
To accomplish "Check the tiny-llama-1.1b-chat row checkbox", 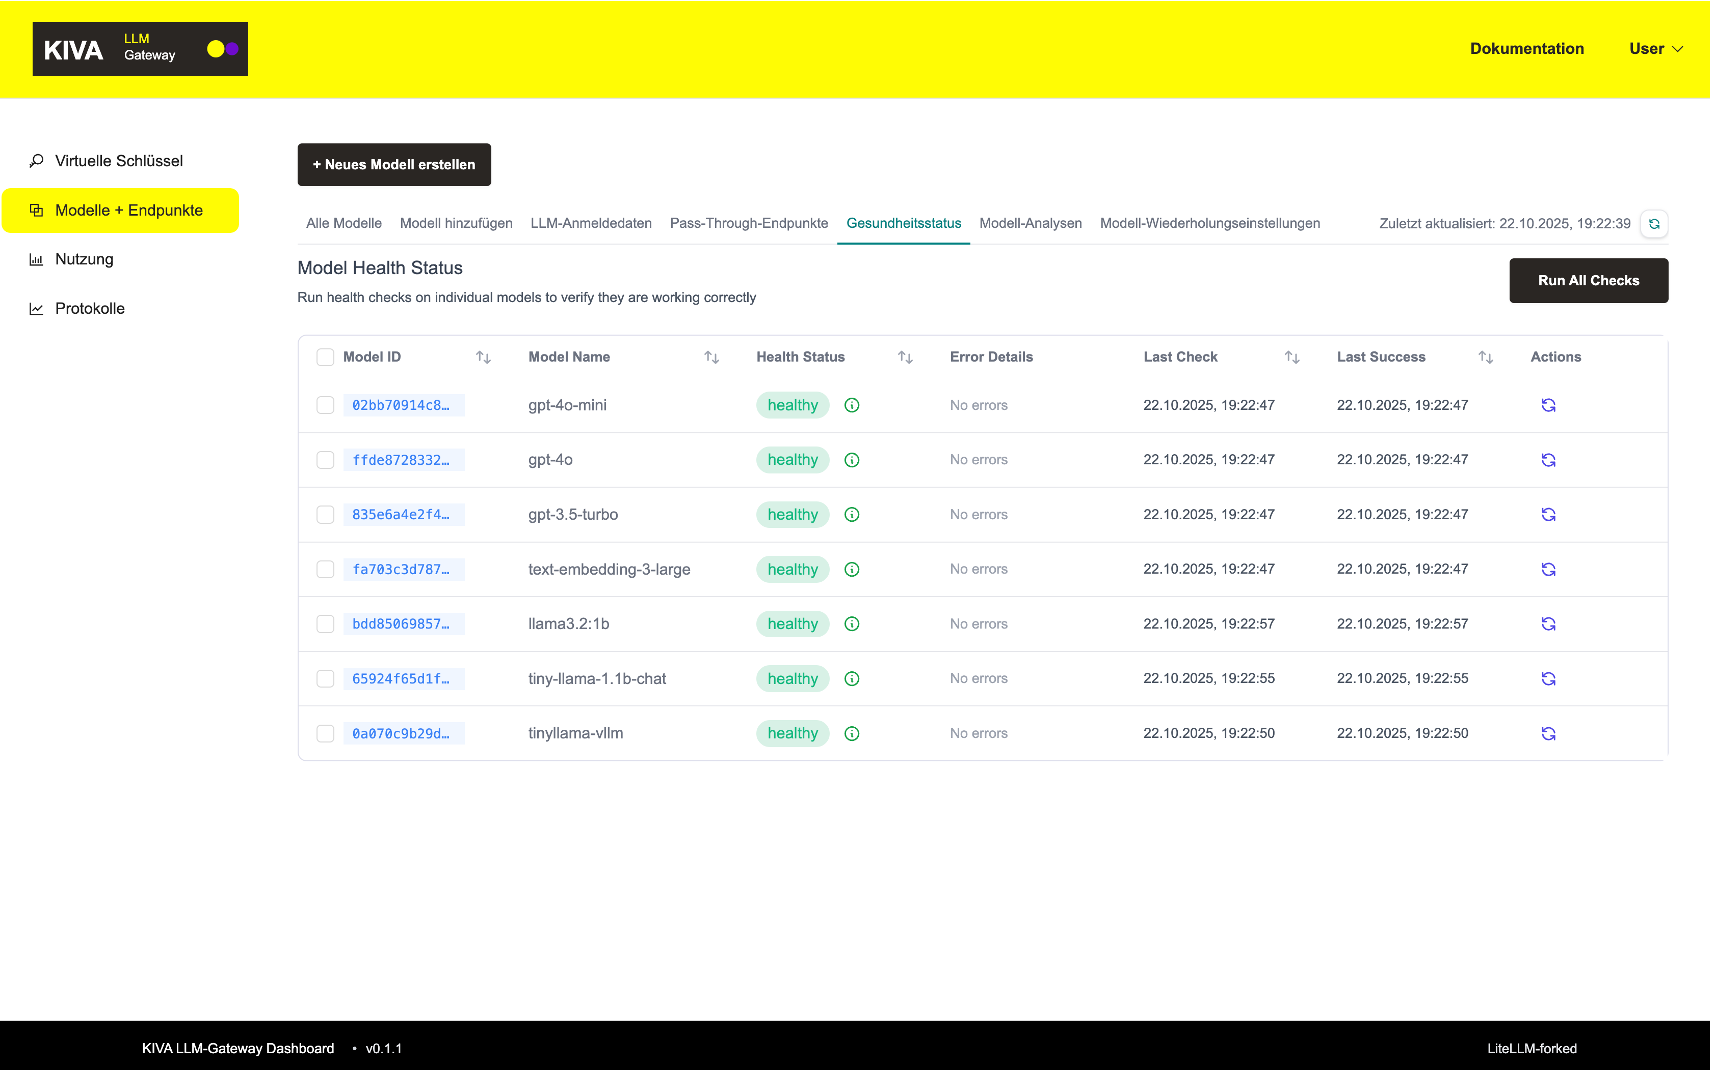I will [x=325, y=678].
